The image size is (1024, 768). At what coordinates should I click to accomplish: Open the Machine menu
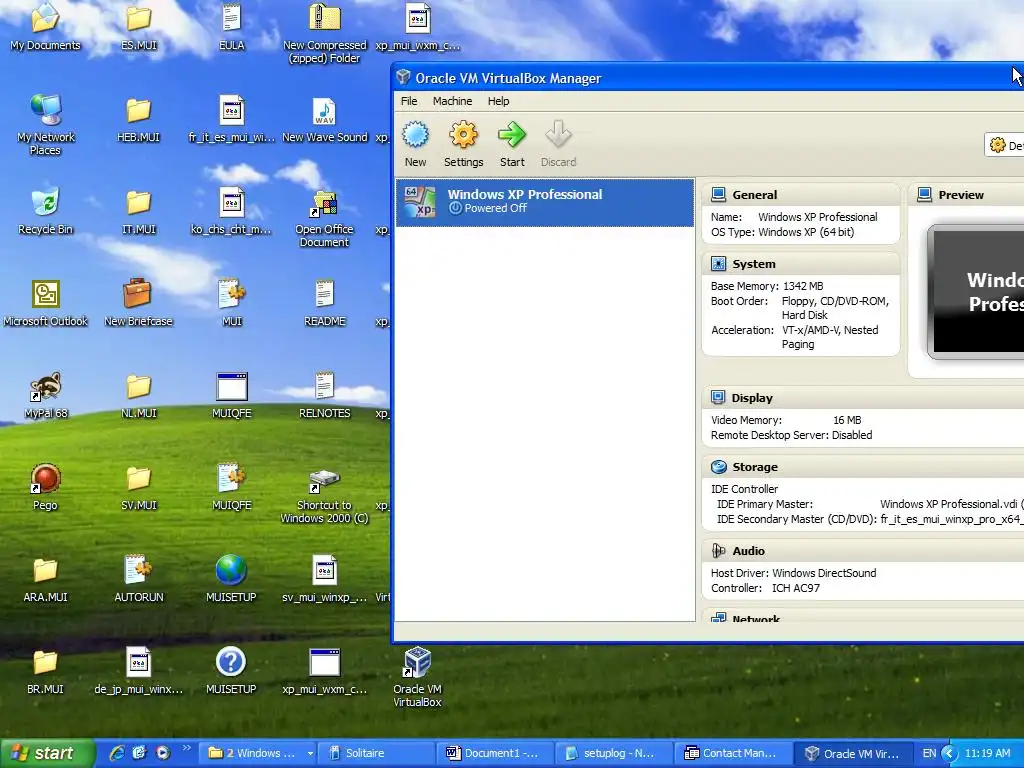coord(452,101)
